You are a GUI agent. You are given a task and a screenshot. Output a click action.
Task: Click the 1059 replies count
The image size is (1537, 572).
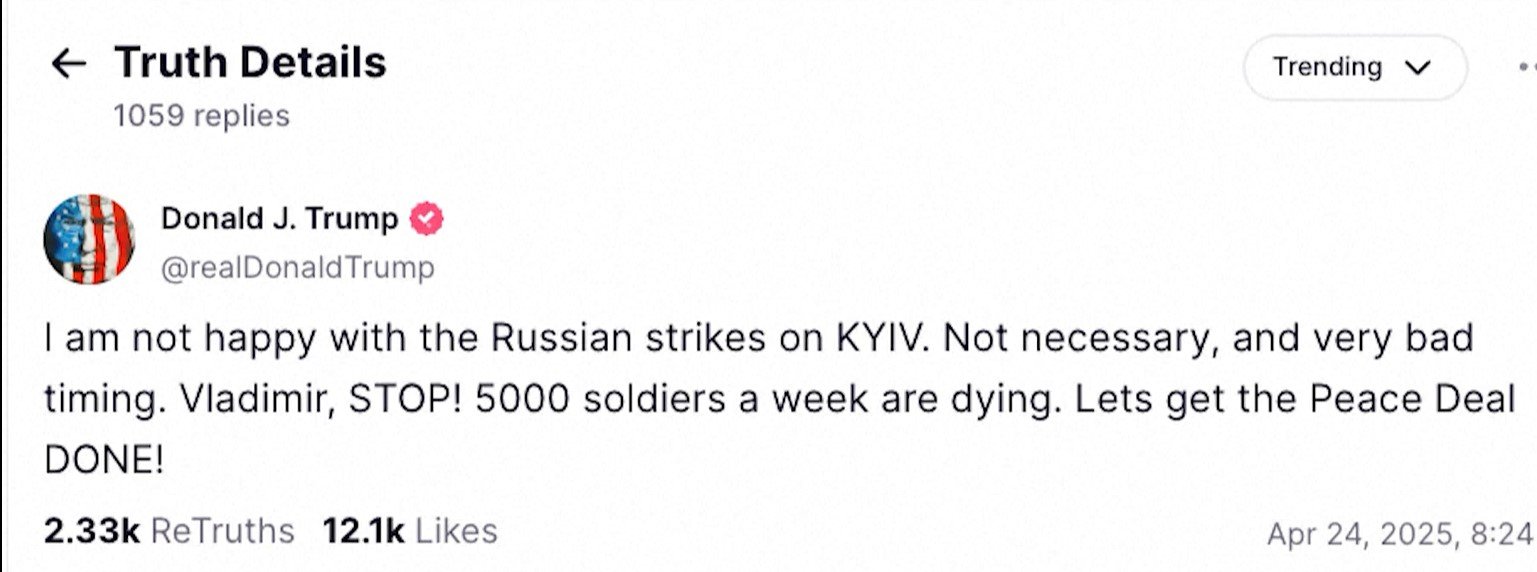click(x=201, y=116)
